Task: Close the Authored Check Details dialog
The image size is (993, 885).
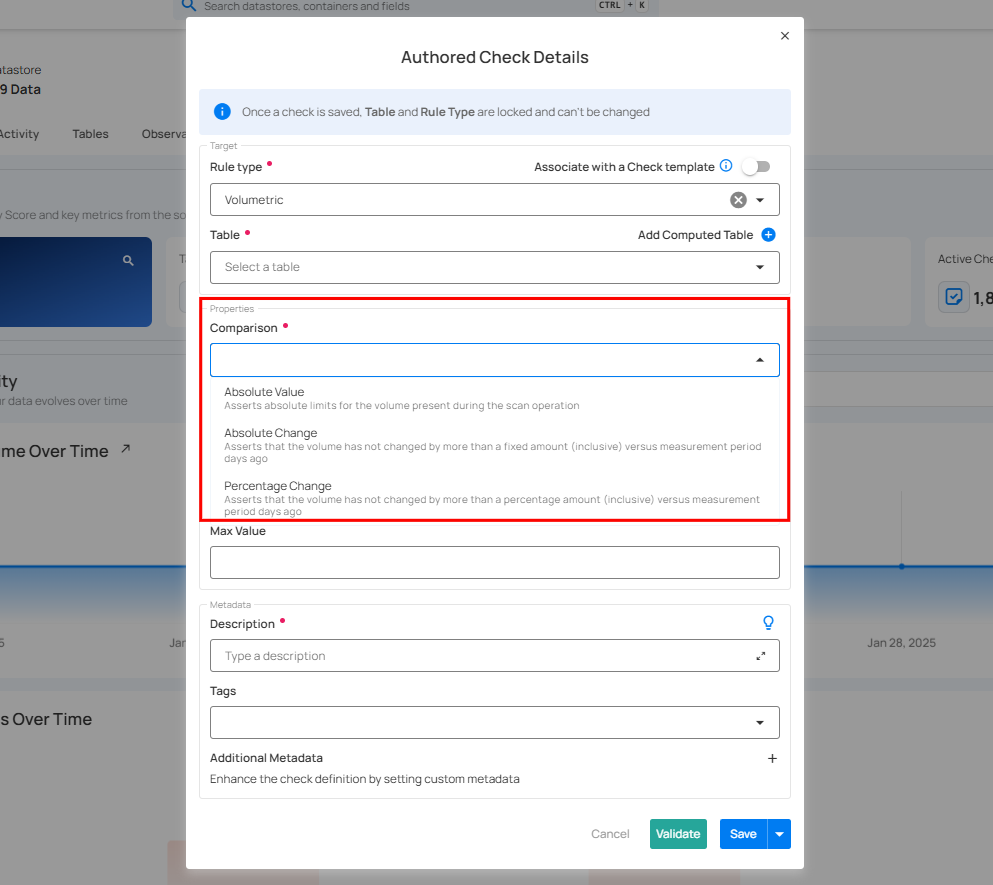Action: (784, 36)
